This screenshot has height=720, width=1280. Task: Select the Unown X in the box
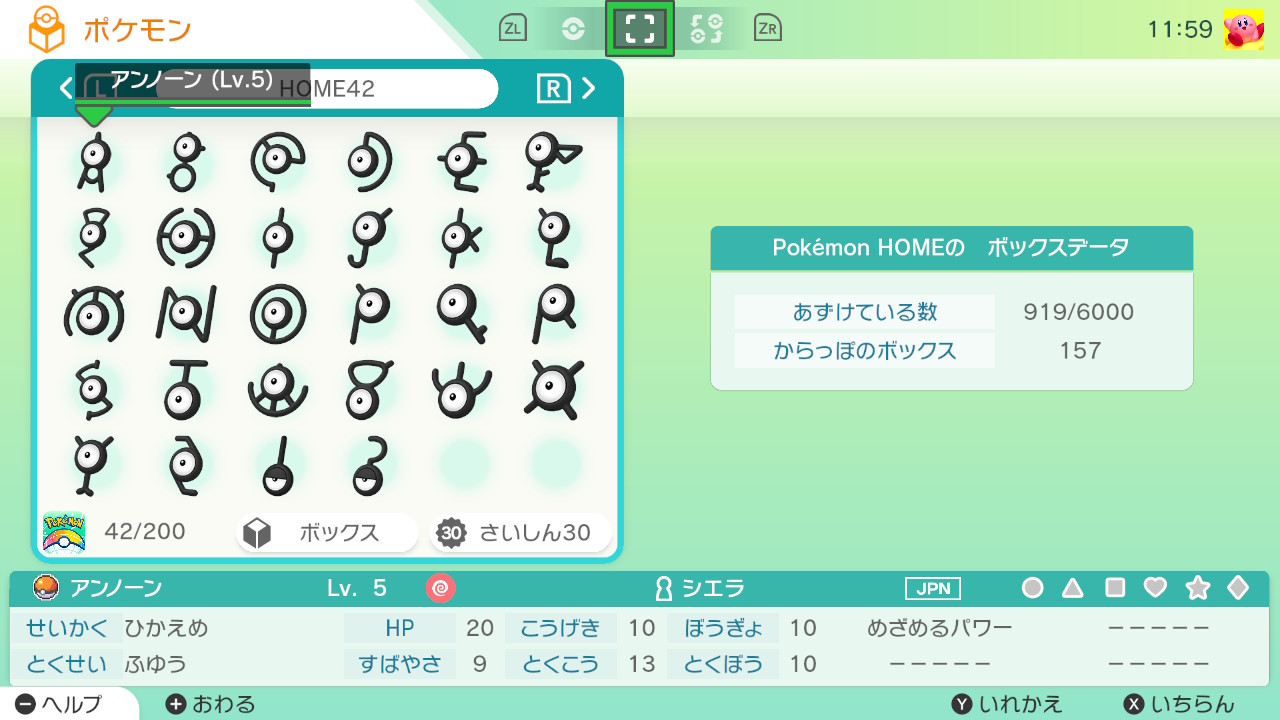pos(552,390)
